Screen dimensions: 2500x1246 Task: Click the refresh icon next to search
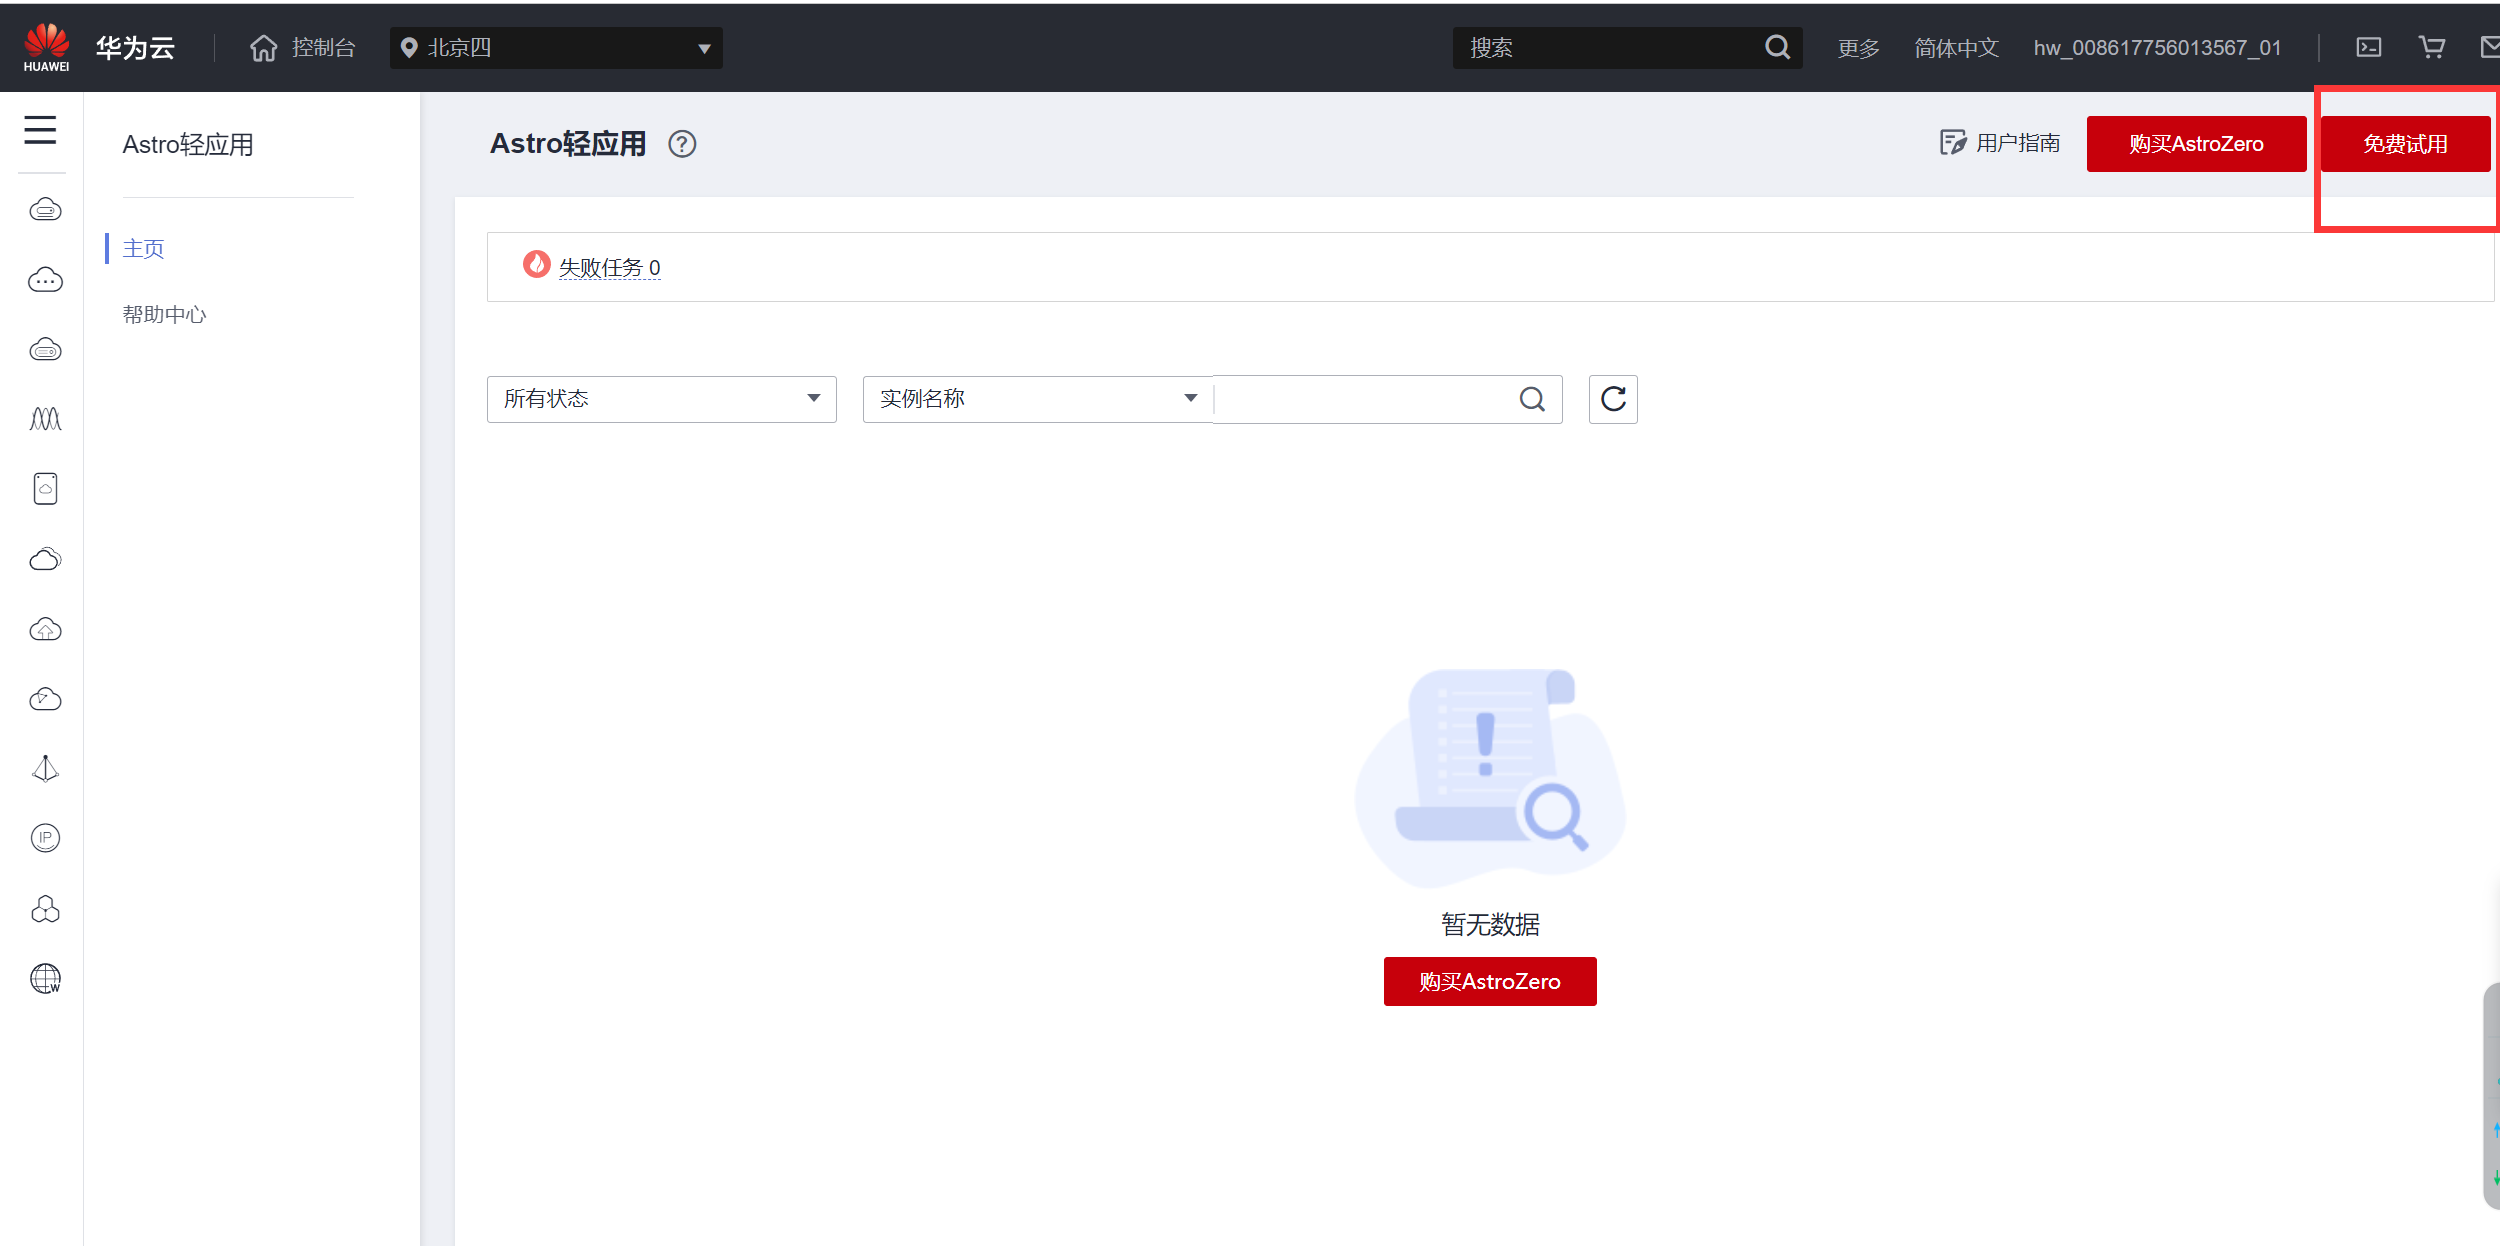(x=1613, y=399)
